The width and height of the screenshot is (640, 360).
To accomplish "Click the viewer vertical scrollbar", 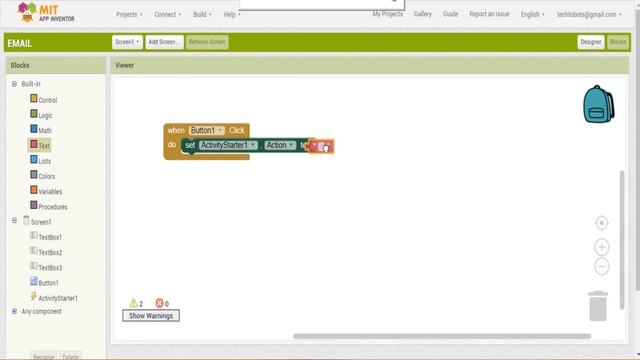I will point(622,240).
